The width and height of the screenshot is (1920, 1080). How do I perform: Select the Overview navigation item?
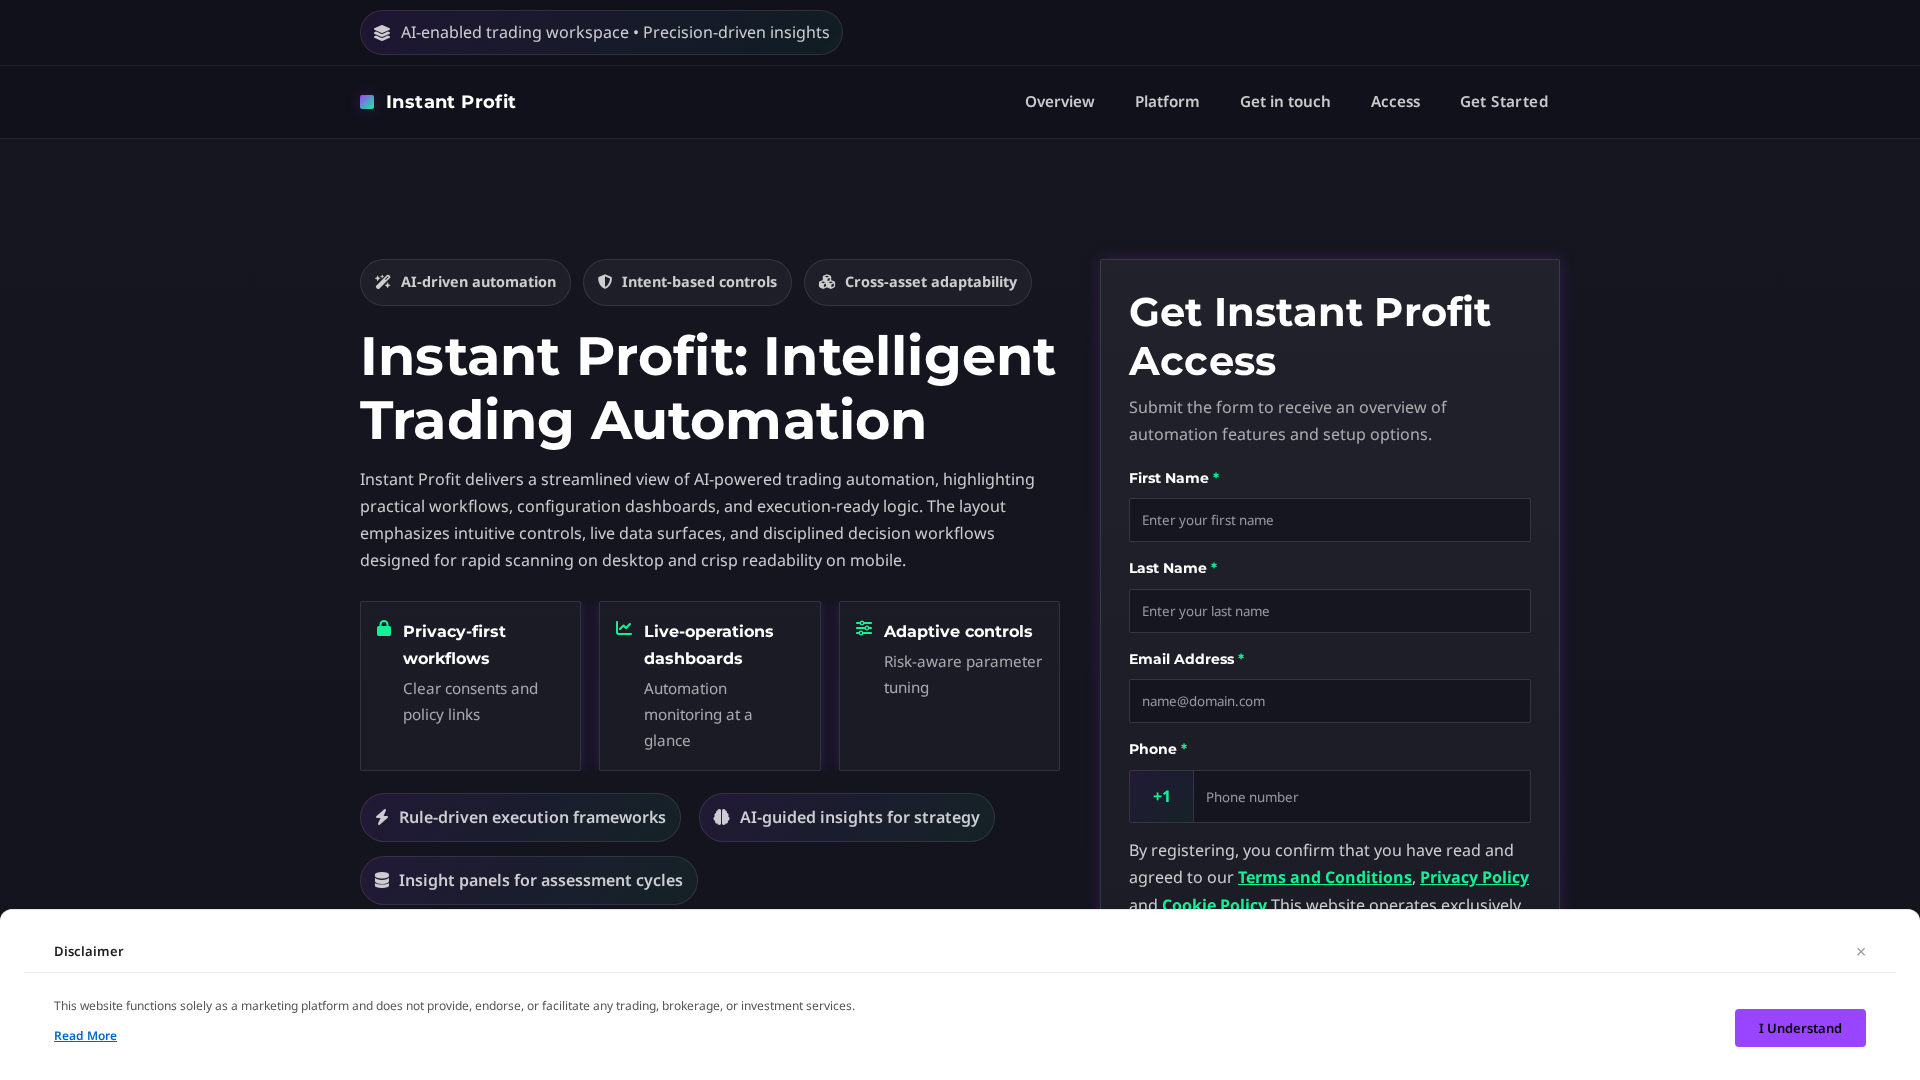[1059, 101]
